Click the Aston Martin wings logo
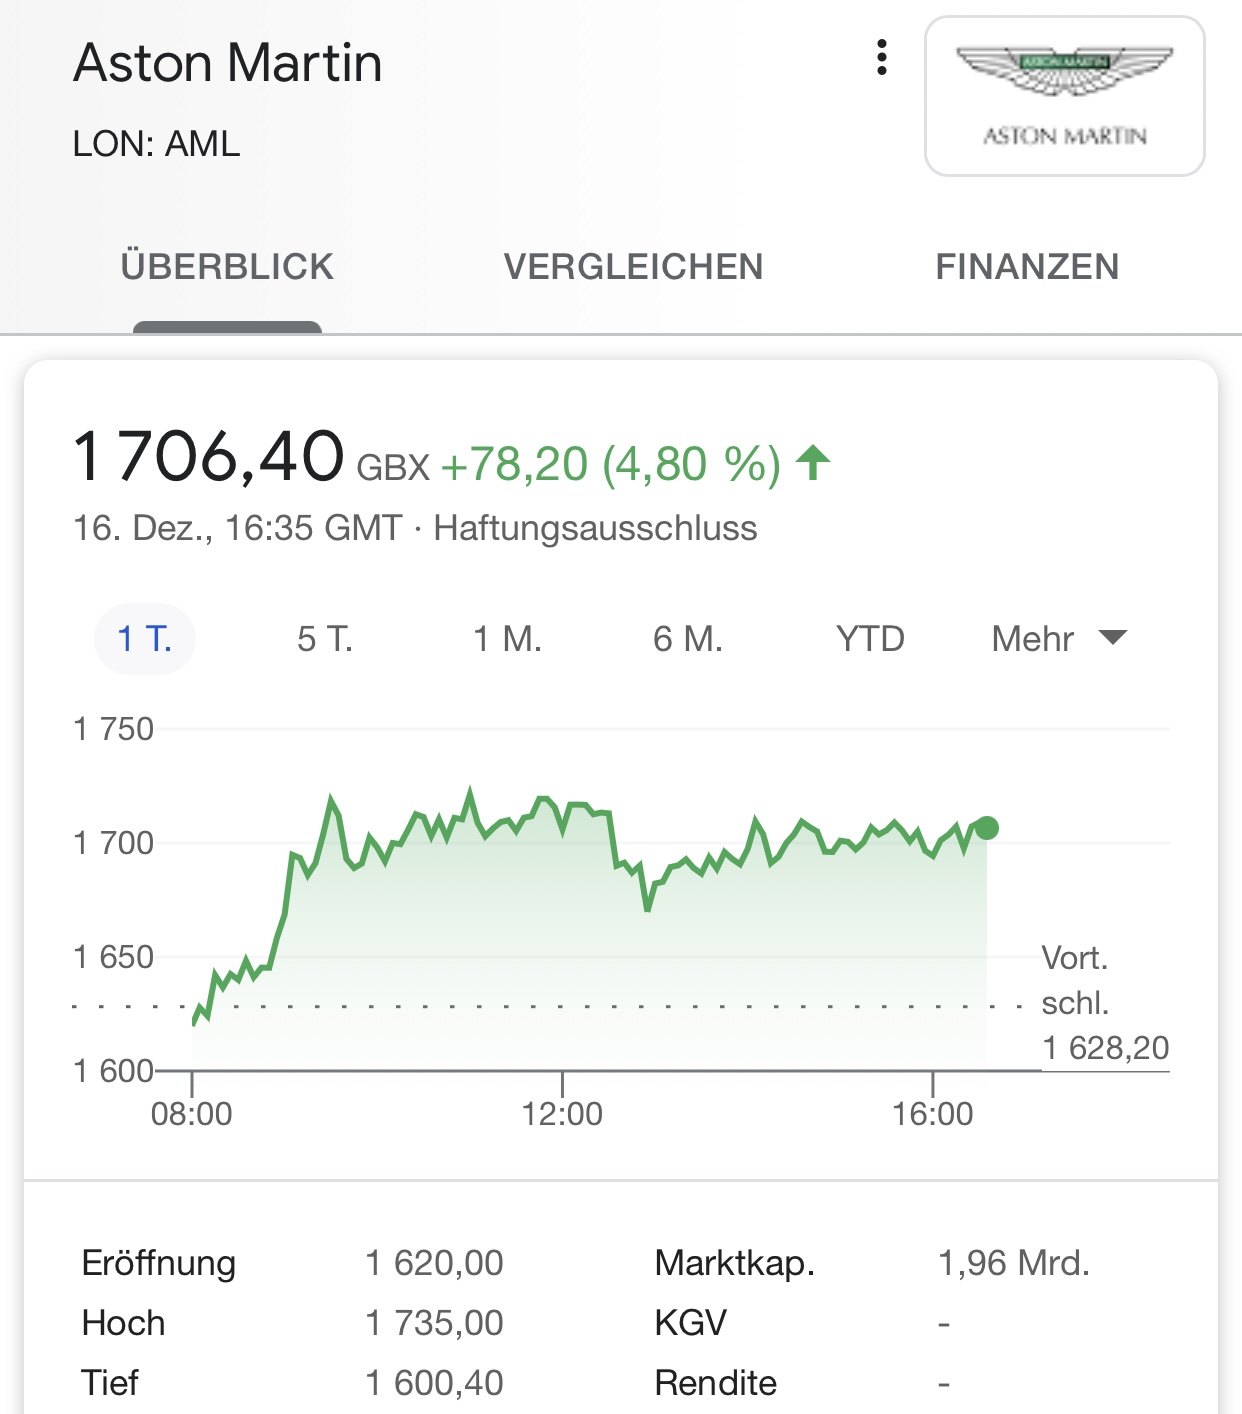1242x1414 pixels. [x=1064, y=96]
